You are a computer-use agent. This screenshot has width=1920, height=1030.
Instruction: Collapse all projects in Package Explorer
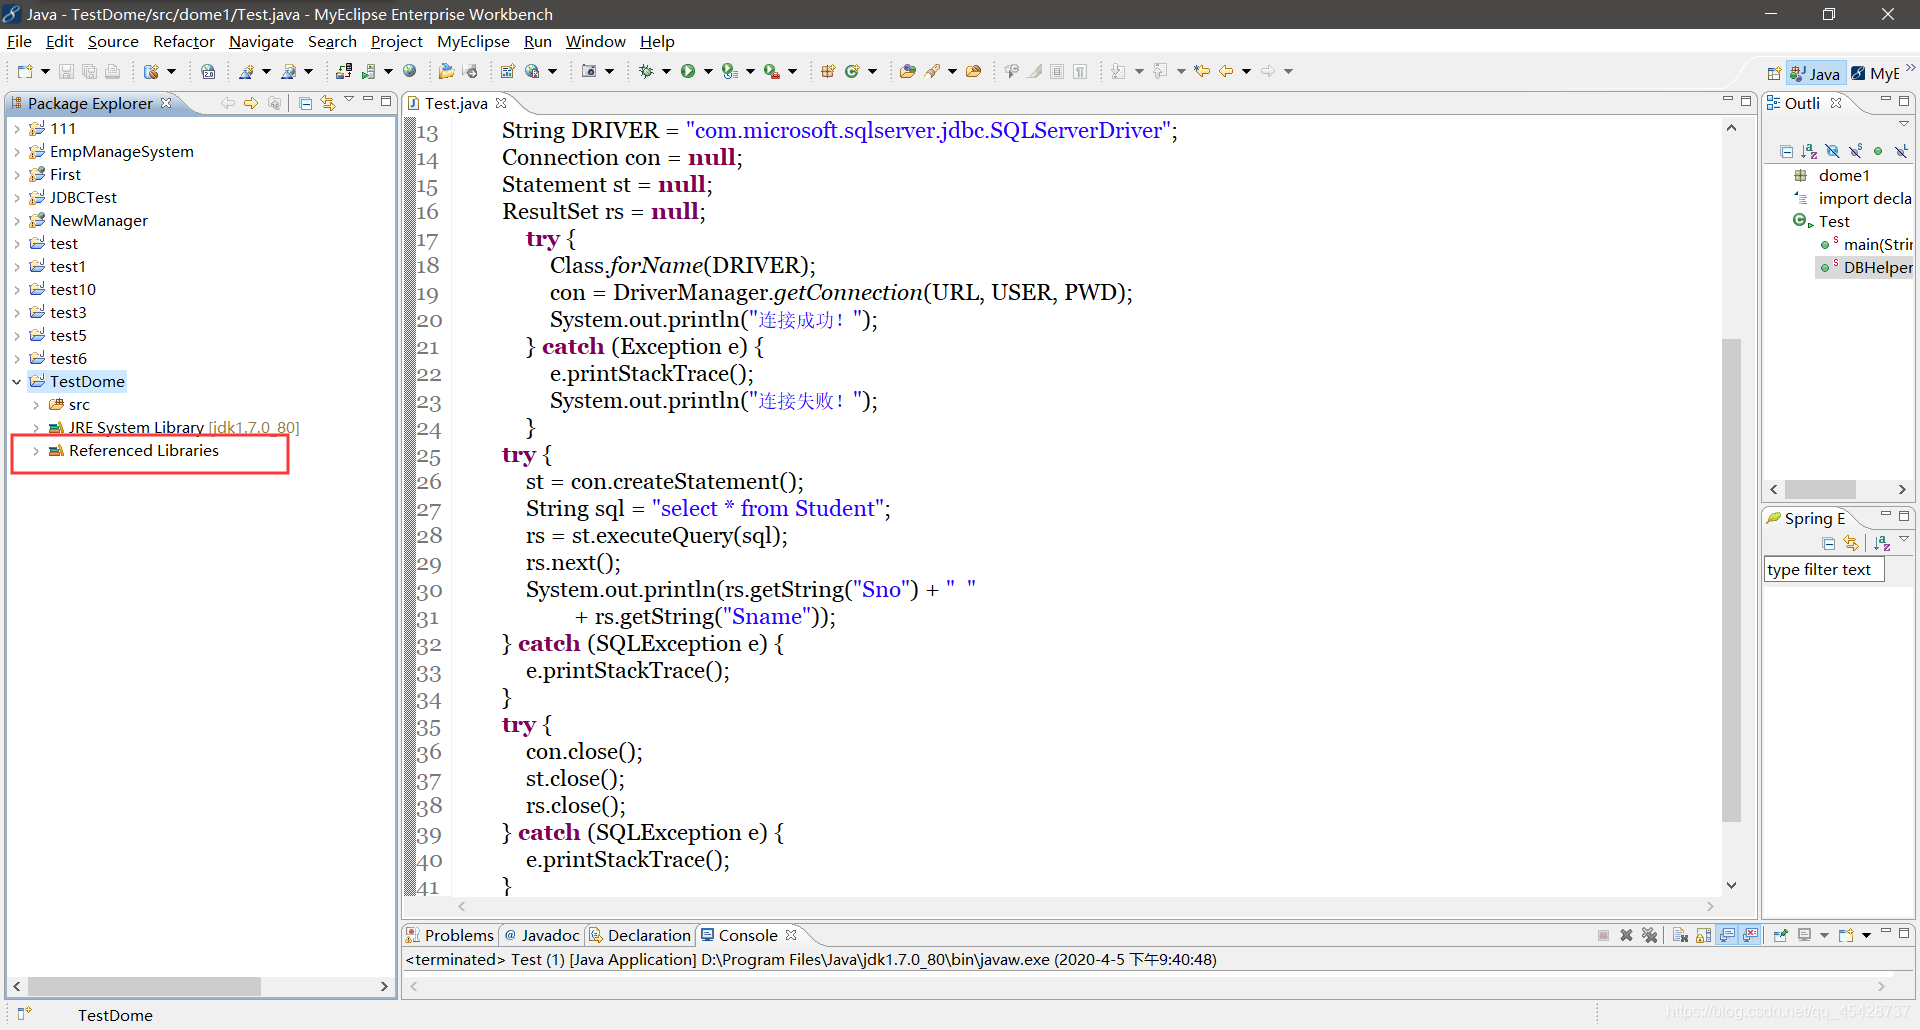[305, 102]
